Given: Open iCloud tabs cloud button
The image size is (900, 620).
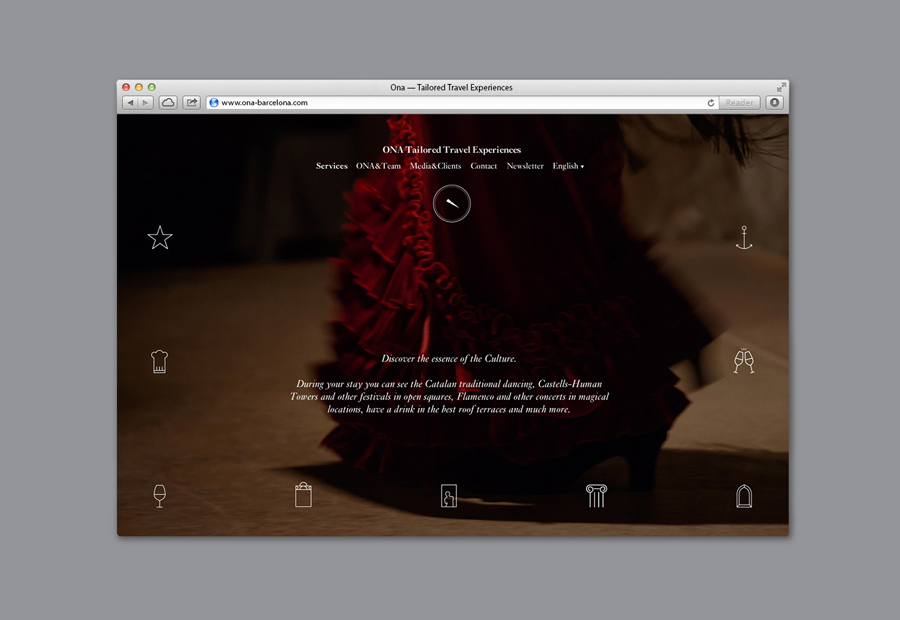Looking at the screenshot, I should coord(168,103).
